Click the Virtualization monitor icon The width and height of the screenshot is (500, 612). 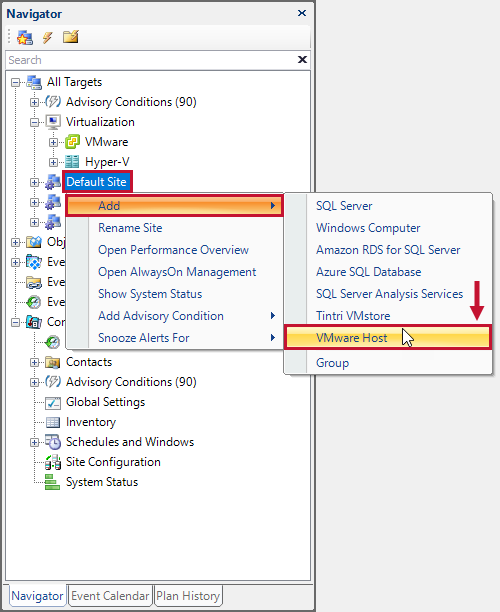click(53, 122)
